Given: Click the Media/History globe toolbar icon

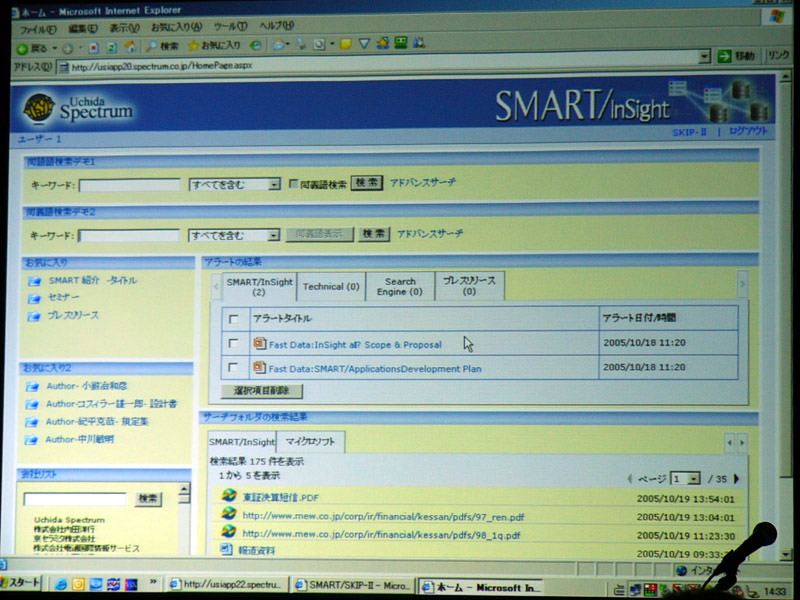Looking at the screenshot, I should point(256,45).
